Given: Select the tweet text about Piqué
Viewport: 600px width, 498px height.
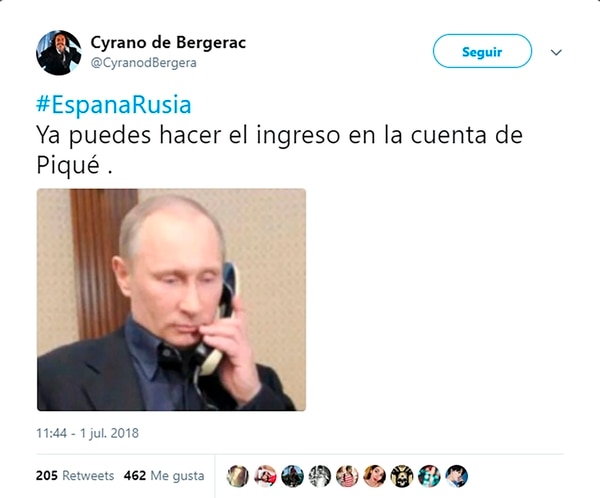Looking at the screenshot, I should (279, 150).
